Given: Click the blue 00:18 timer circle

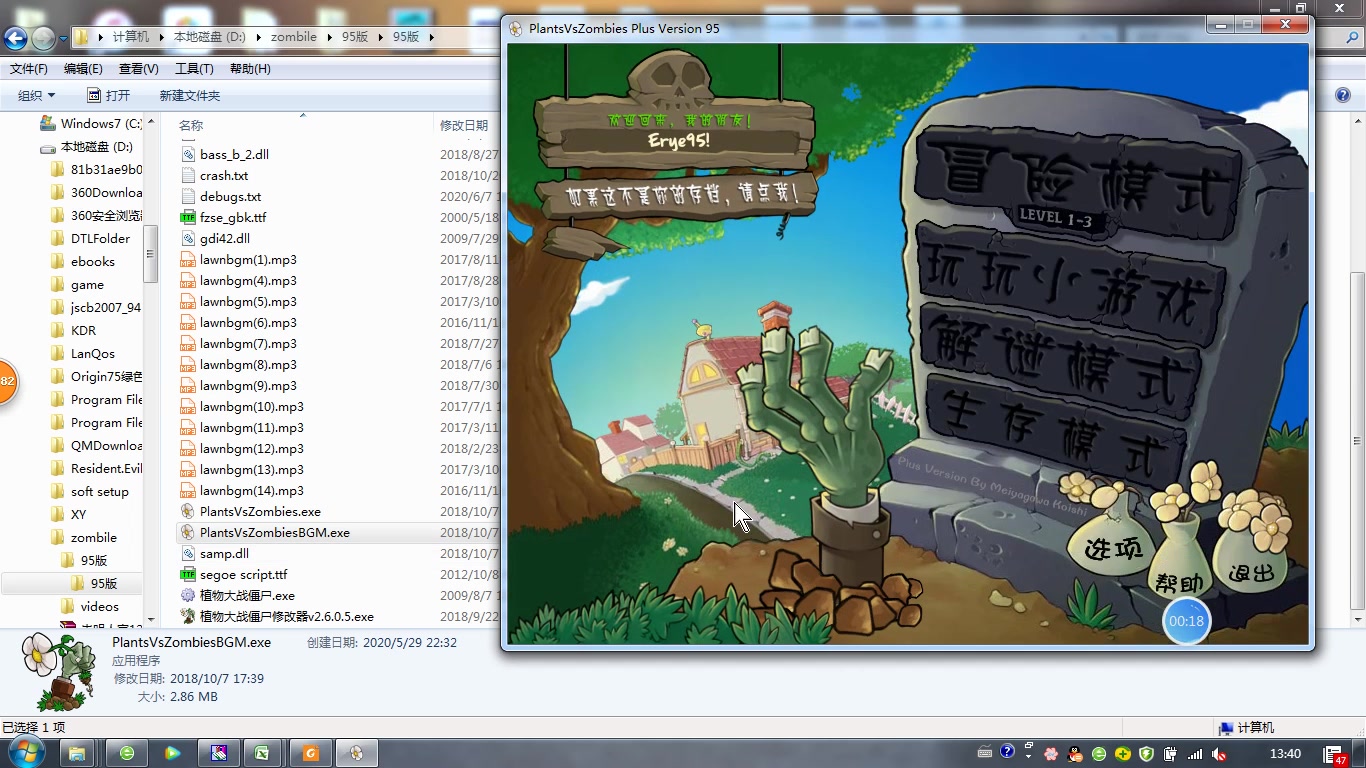Looking at the screenshot, I should click(x=1187, y=621).
